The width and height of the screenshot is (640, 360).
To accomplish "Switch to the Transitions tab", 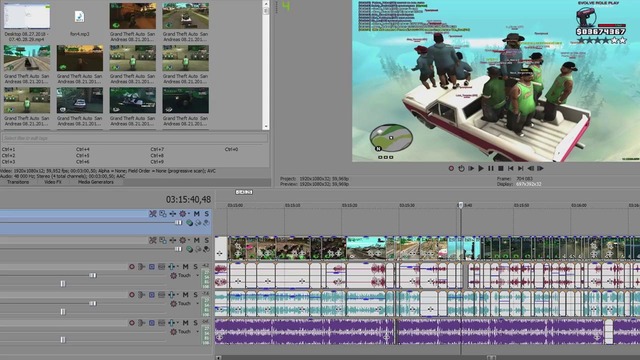I will [18, 182].
